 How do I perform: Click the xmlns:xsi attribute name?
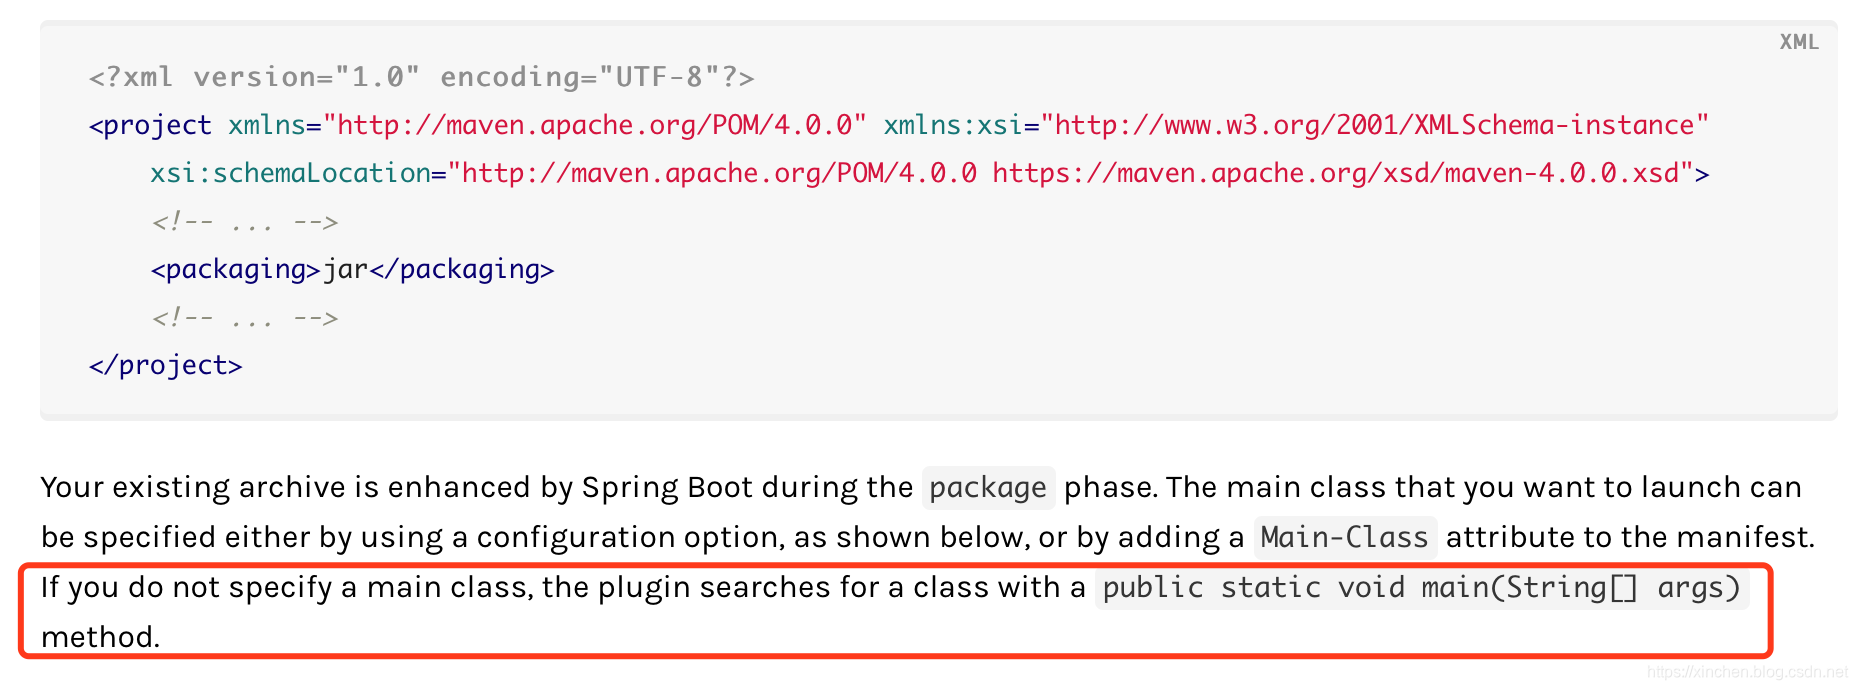tap(953, 125)
